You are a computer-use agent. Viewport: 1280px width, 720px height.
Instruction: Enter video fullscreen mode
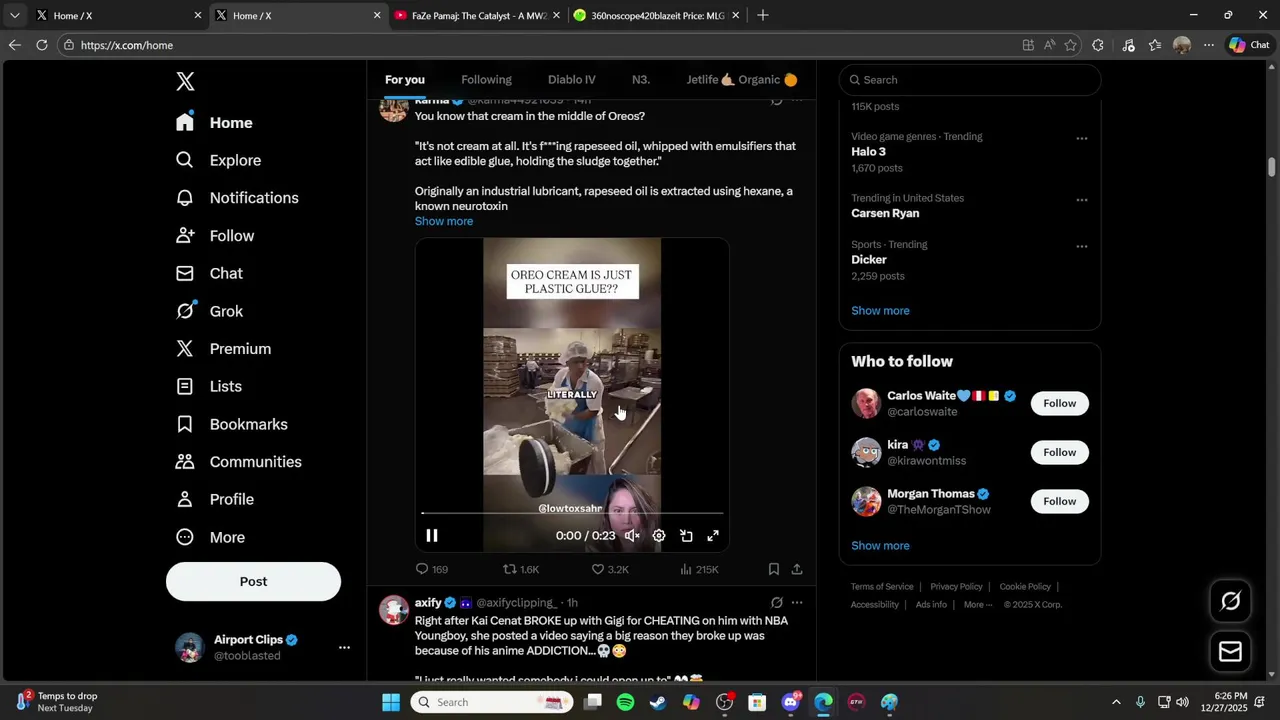(713, 536)
